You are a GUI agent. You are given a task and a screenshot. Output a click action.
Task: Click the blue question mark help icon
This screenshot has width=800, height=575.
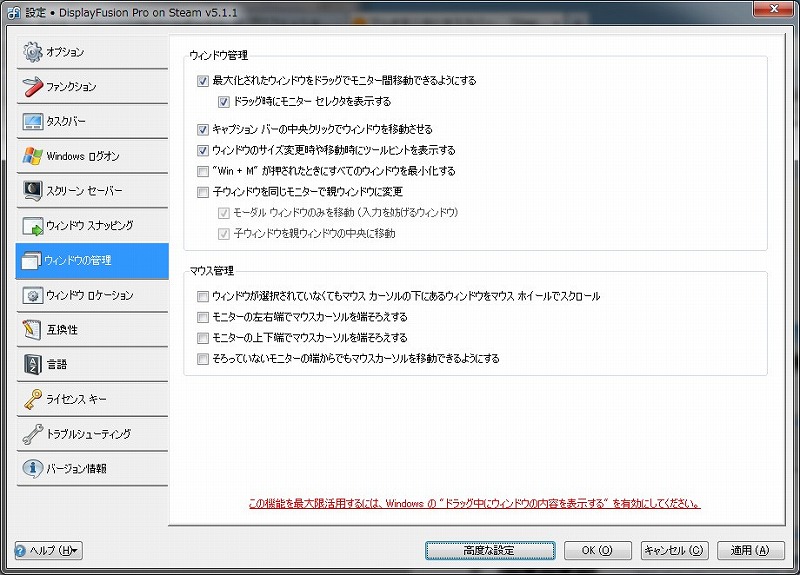(20, 551)
